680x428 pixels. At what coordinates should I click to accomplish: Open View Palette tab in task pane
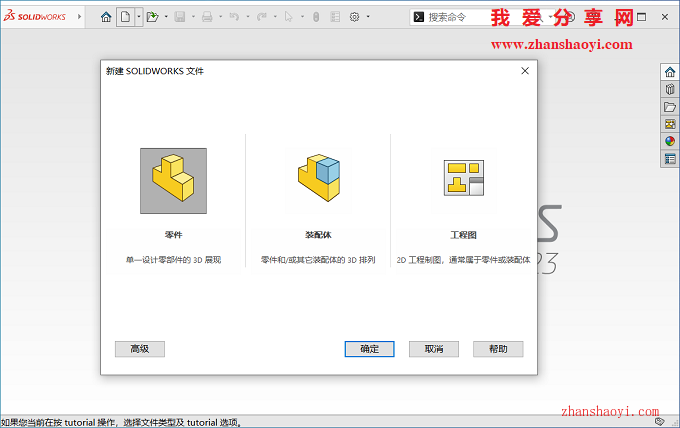[670, 124]
